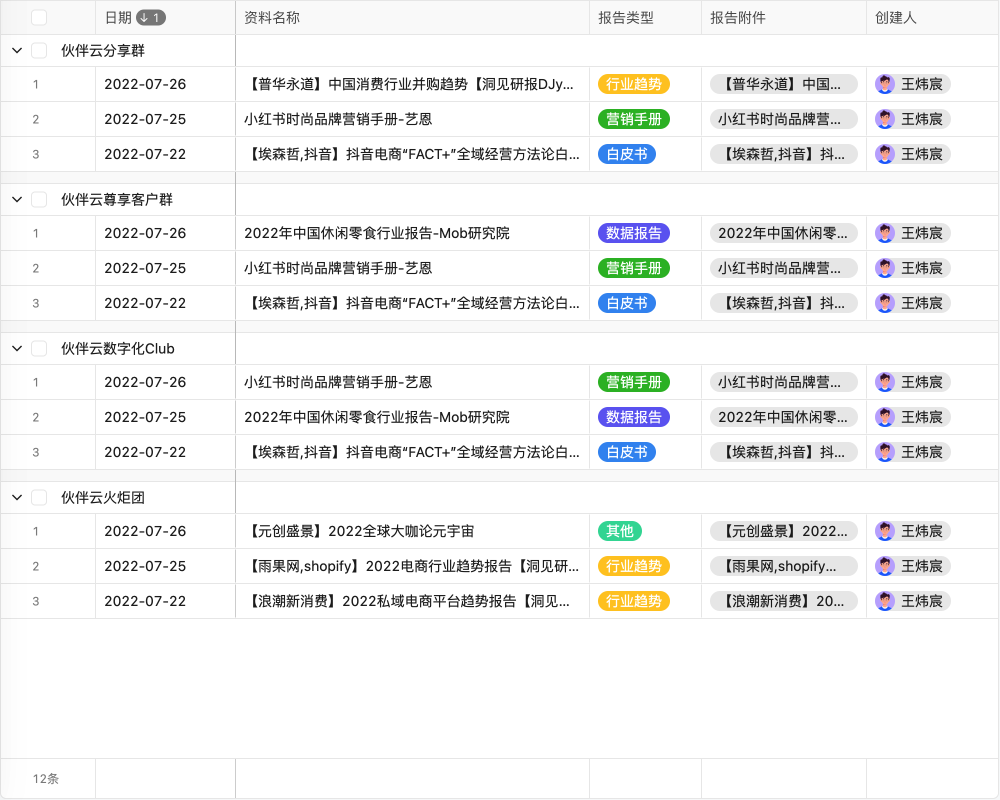Click 王炜宸's avatar in the 元创盛景 metaverse row
The image size is (1000, 800).
coord(885,531)
